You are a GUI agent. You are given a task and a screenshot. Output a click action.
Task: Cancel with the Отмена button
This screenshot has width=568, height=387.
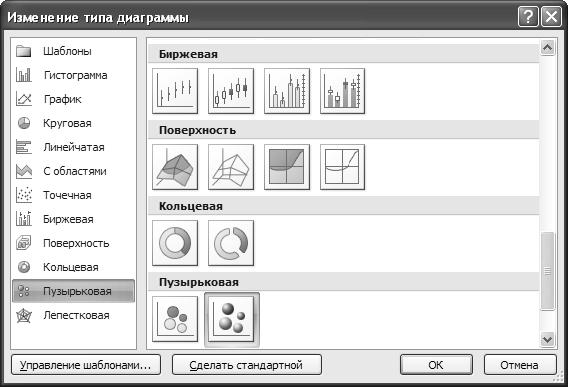click(520, 365)
